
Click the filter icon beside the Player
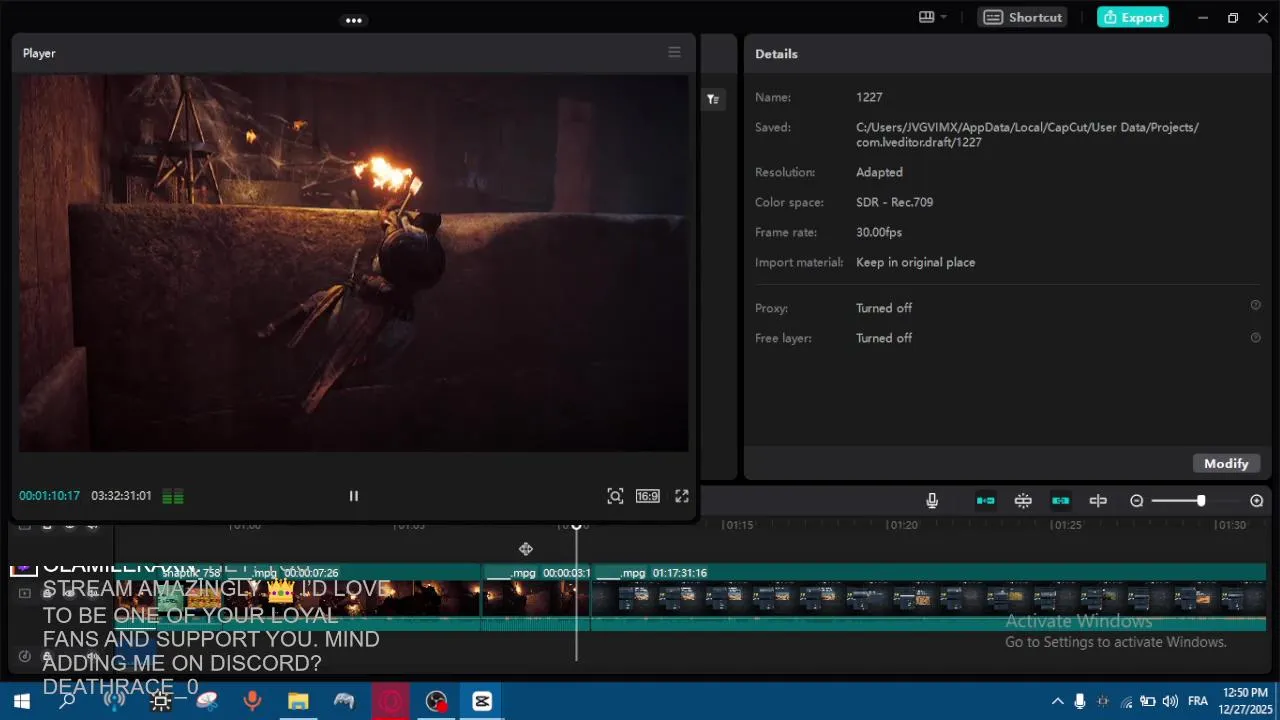coord(713,99)
